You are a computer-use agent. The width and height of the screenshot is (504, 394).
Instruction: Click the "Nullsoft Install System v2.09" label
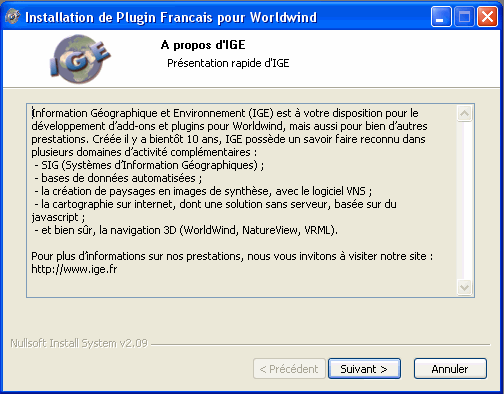click(x=79, y=343)
